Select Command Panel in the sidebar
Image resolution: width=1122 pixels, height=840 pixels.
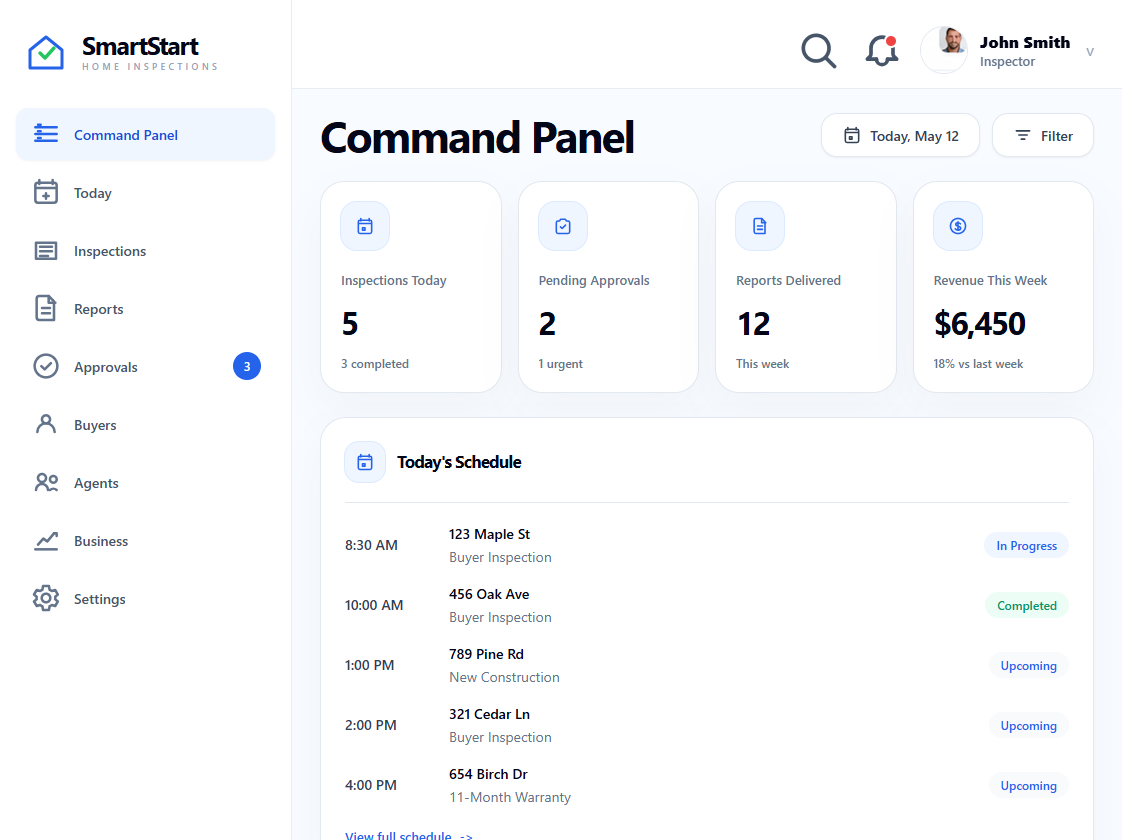pyautogui.click(x=145, y=135)
